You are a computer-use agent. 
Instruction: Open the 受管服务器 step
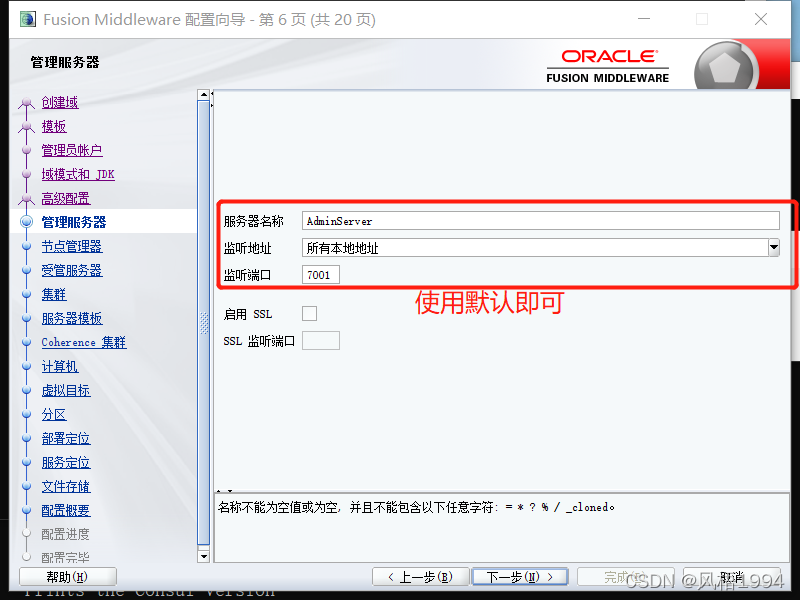click(72, 270)
